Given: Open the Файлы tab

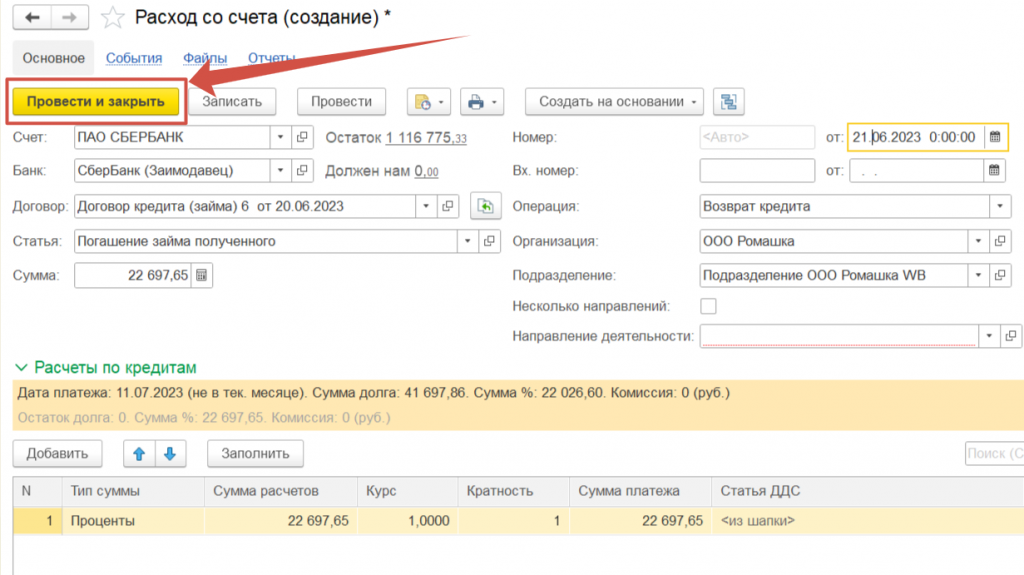Looking at the screenshot, I should 205,58.
